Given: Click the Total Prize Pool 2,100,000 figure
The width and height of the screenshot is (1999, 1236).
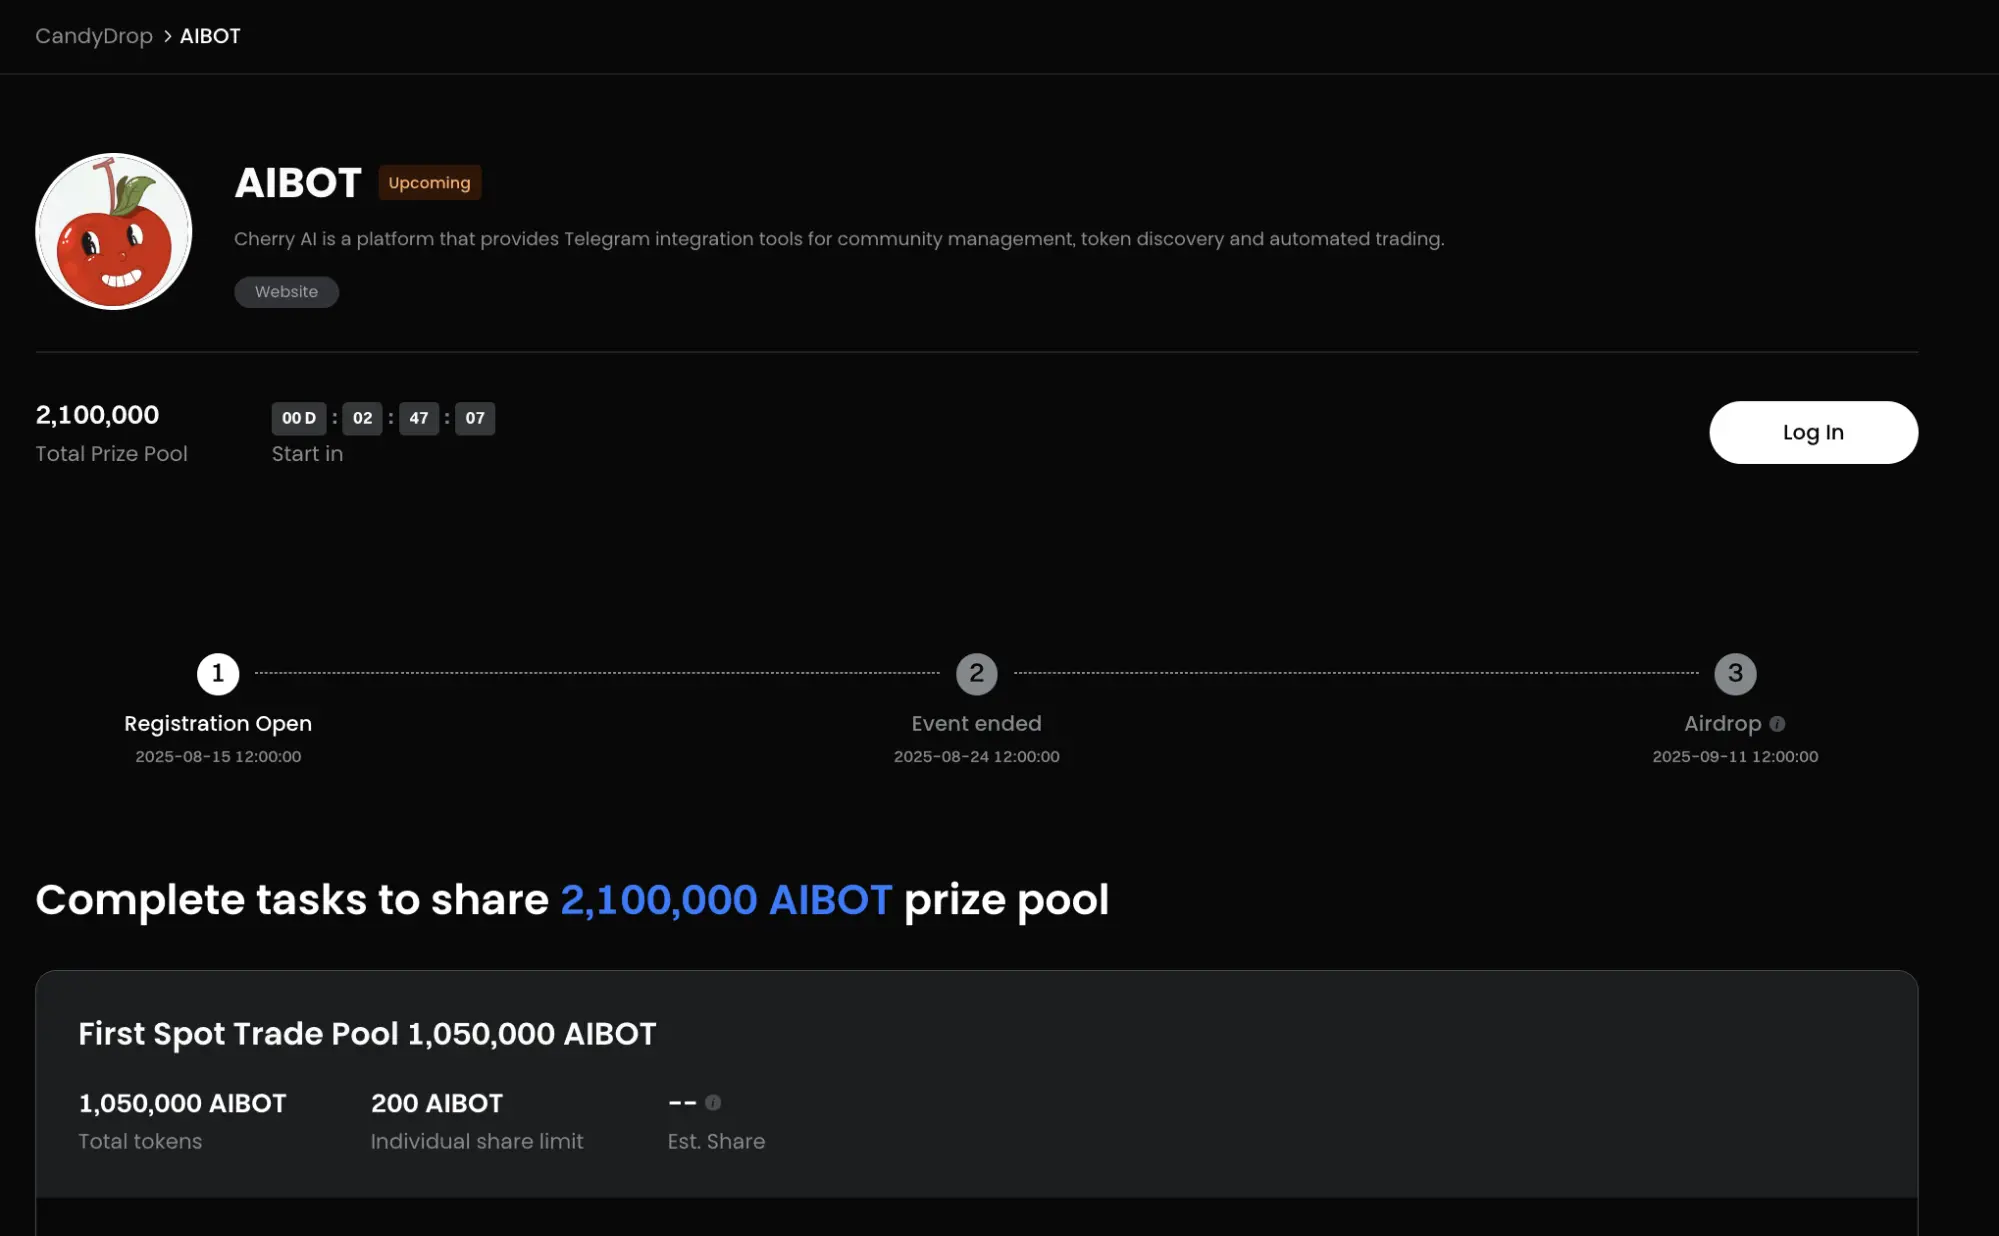Looking at the screenshot, I should (97, 415).
